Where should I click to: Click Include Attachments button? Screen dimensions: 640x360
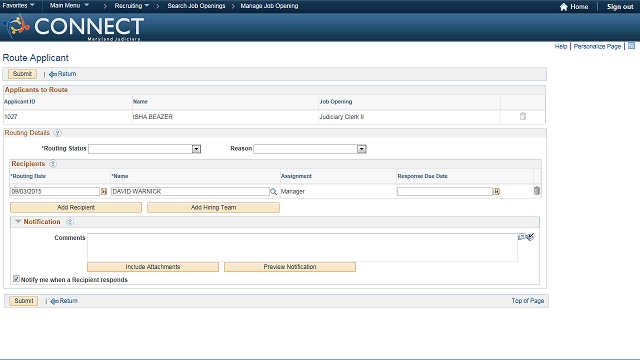pos(153,267)
